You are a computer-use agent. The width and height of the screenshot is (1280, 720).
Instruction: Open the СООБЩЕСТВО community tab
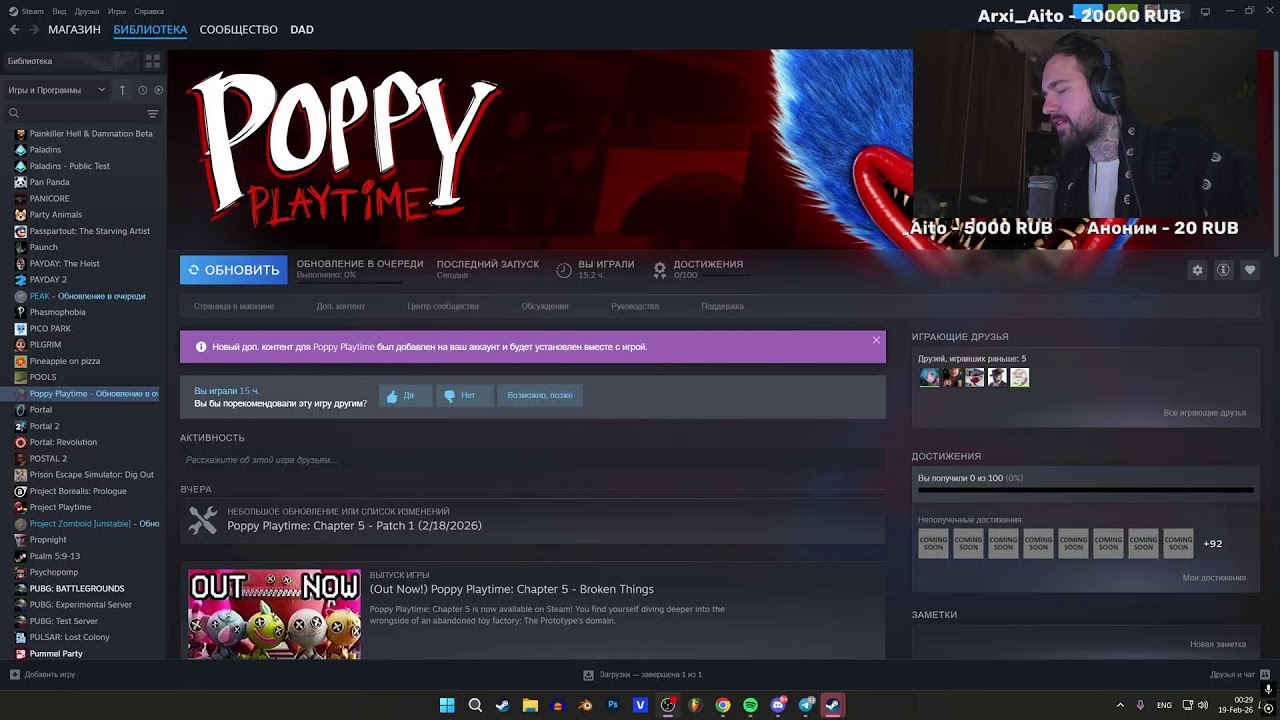tap(238, 30)
